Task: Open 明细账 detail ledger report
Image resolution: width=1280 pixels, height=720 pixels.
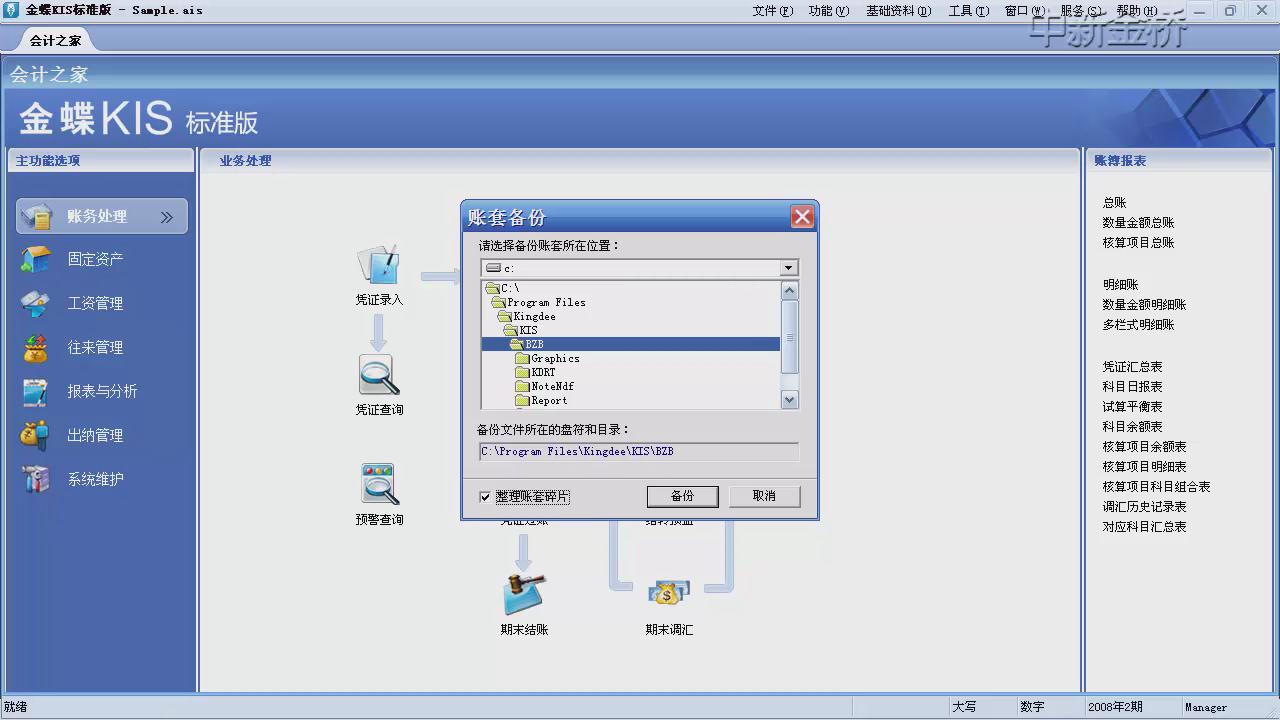Action: 1120,285
